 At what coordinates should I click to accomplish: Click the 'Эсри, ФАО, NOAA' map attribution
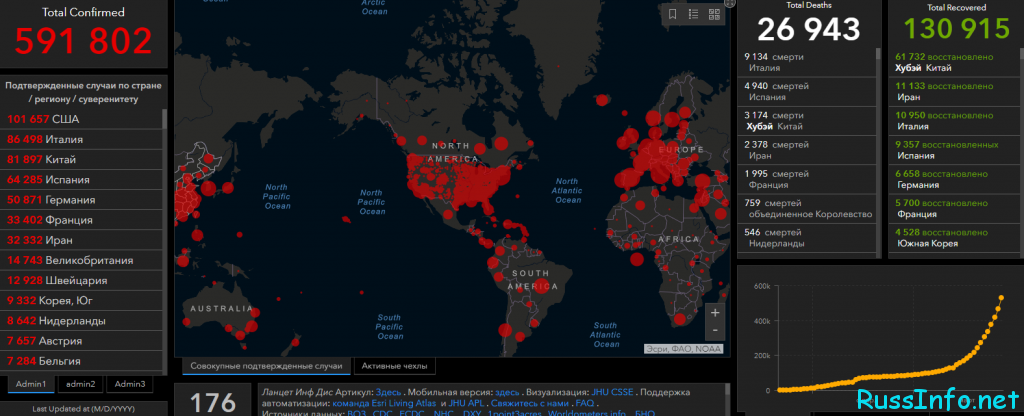click(x=684, y=349)
